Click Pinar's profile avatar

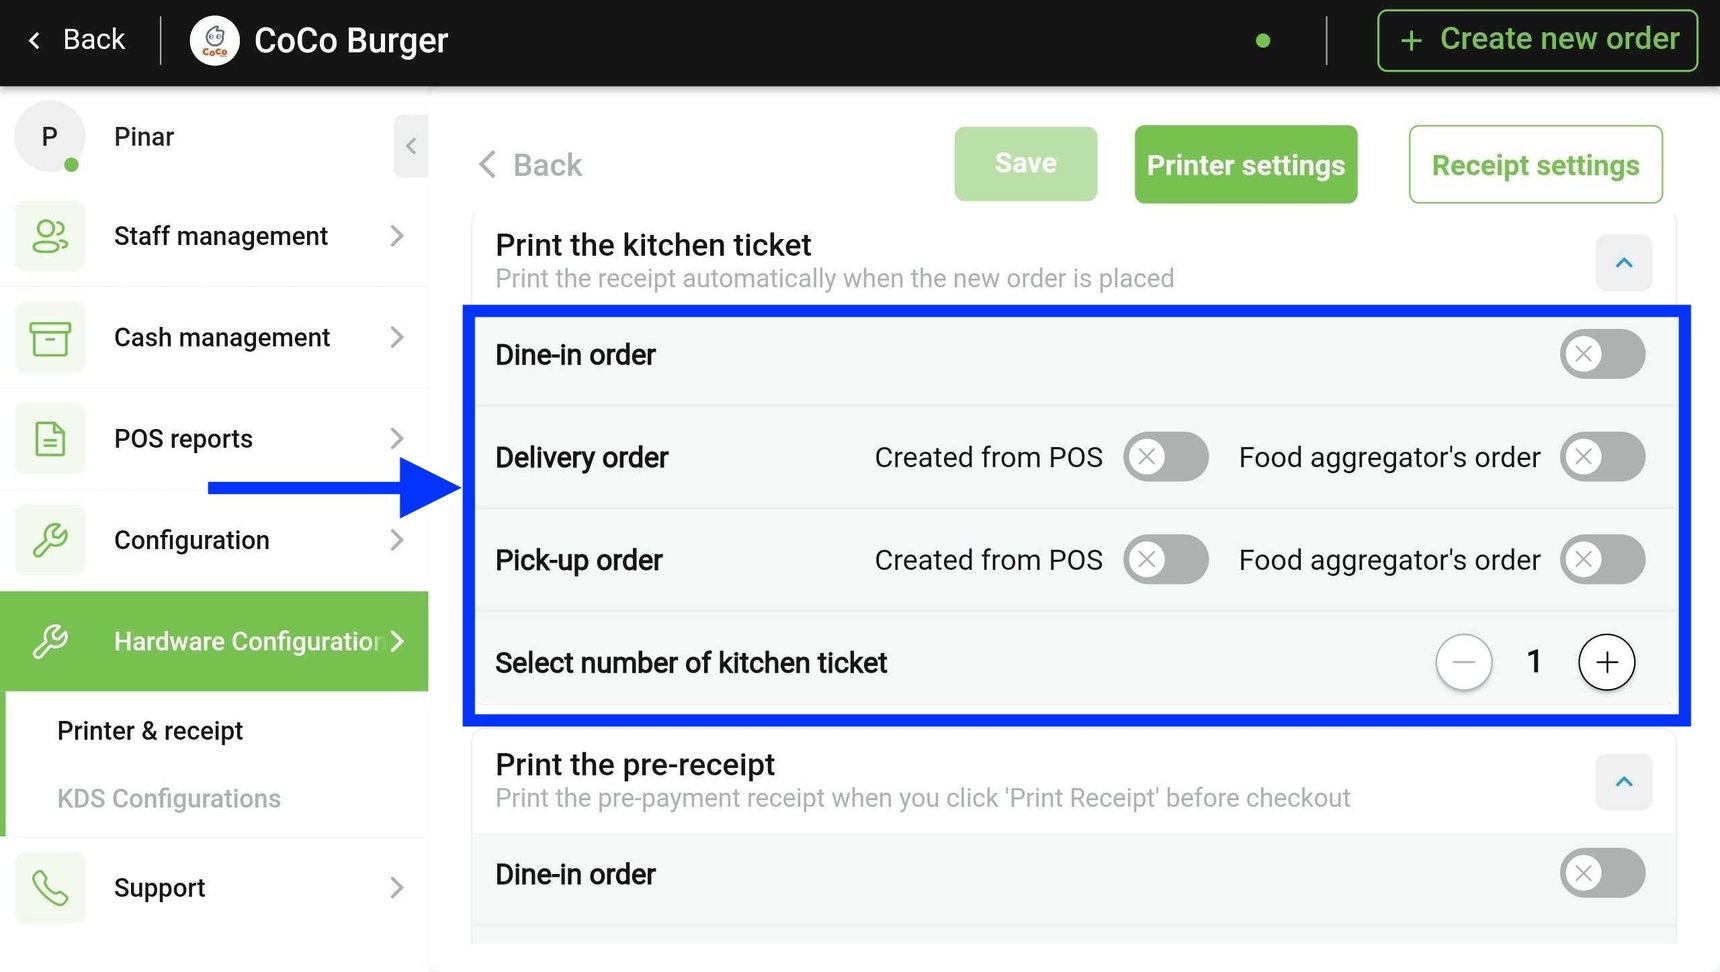click(x=49, y=137)
